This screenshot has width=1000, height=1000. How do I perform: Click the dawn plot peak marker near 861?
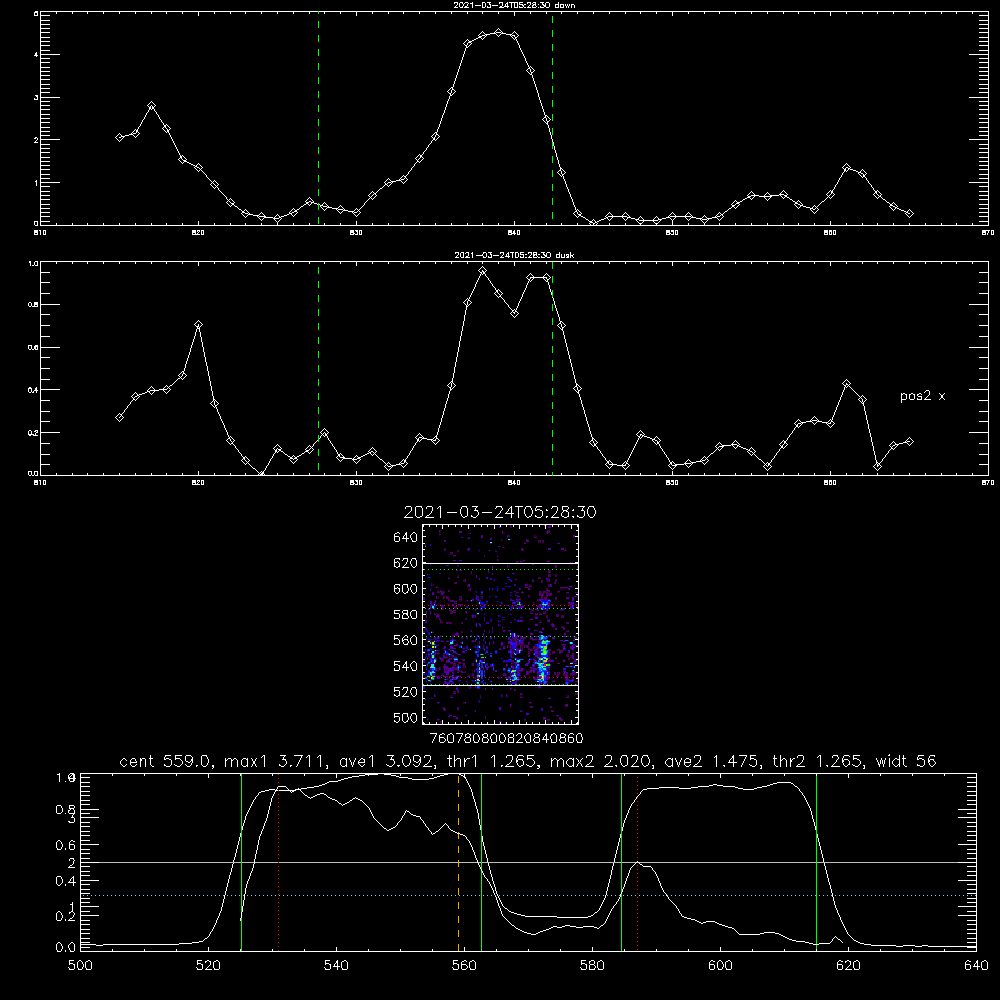846,168
